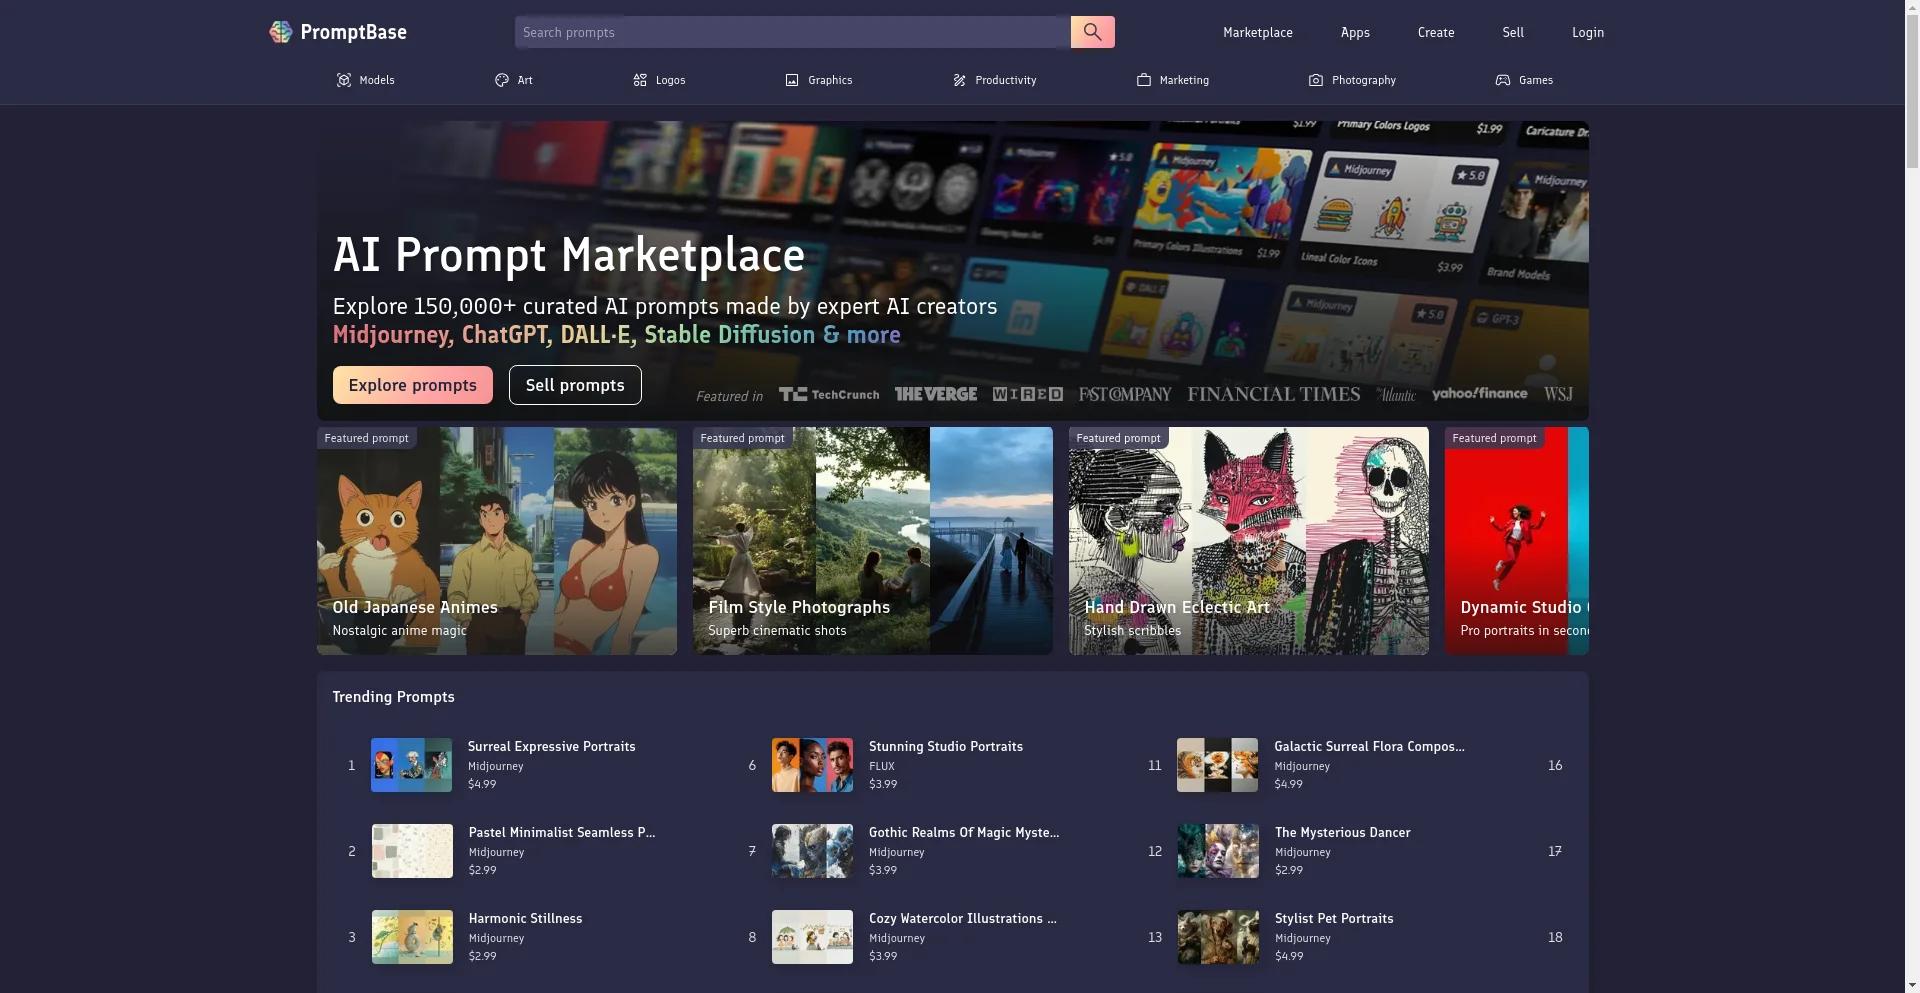Click the Graphics image icon
The height and width of the screenshot is (993, 1920).
pyautogui.click(x=792, y=80)
